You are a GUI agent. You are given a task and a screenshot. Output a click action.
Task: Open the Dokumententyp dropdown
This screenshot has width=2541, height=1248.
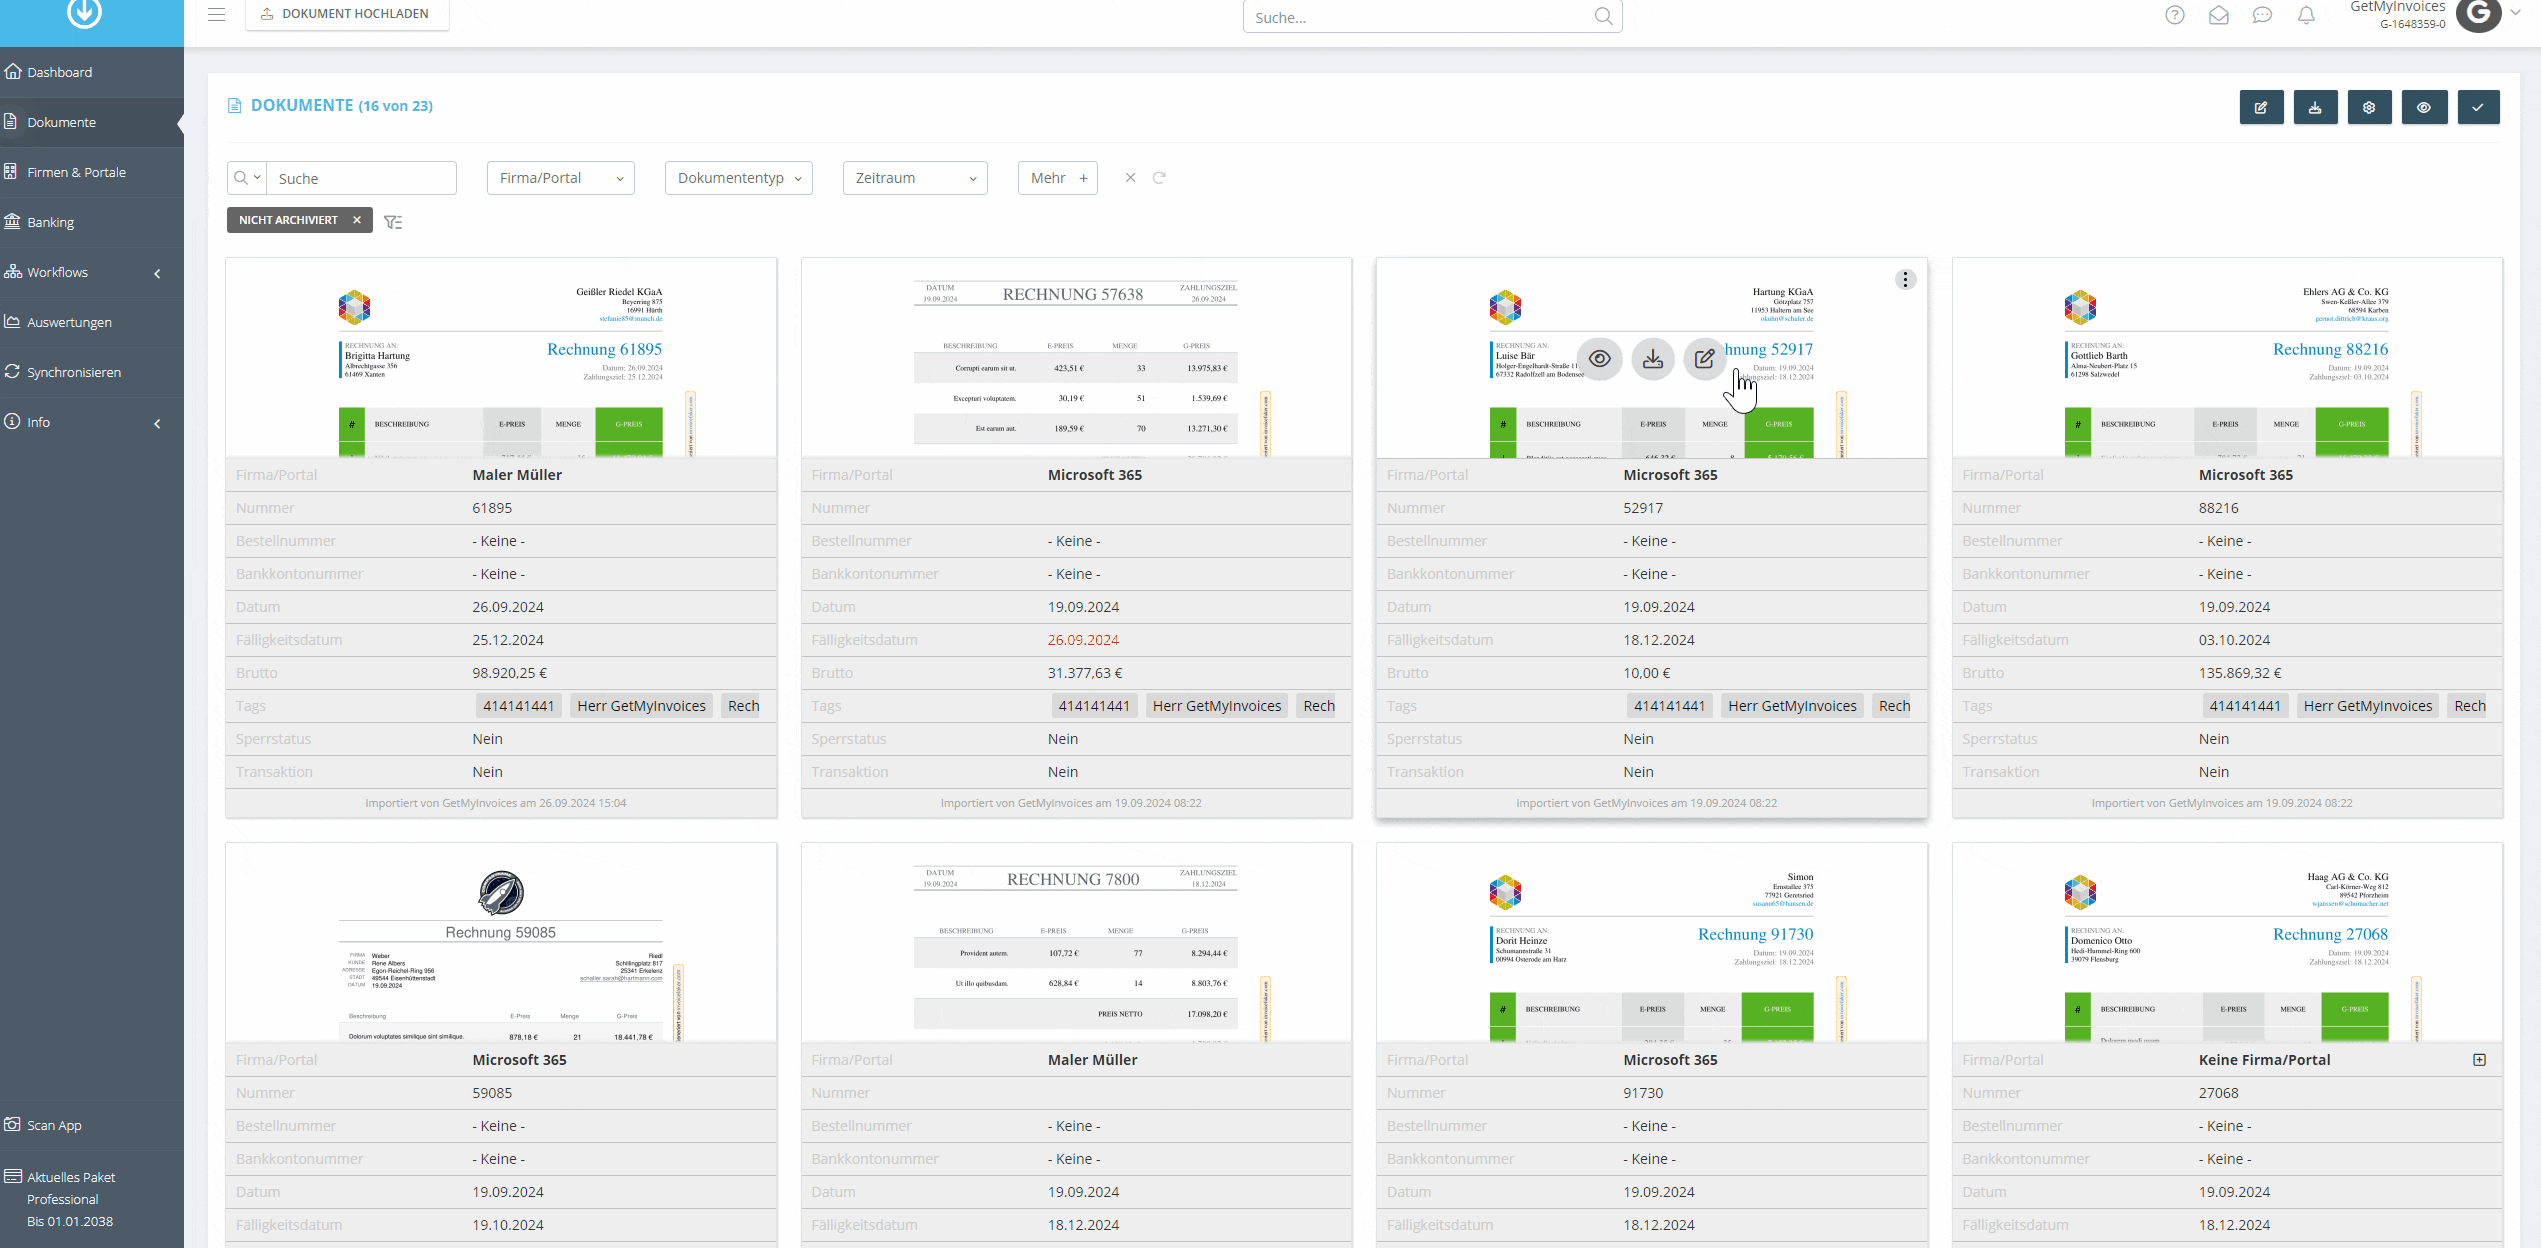coord(739,178)
